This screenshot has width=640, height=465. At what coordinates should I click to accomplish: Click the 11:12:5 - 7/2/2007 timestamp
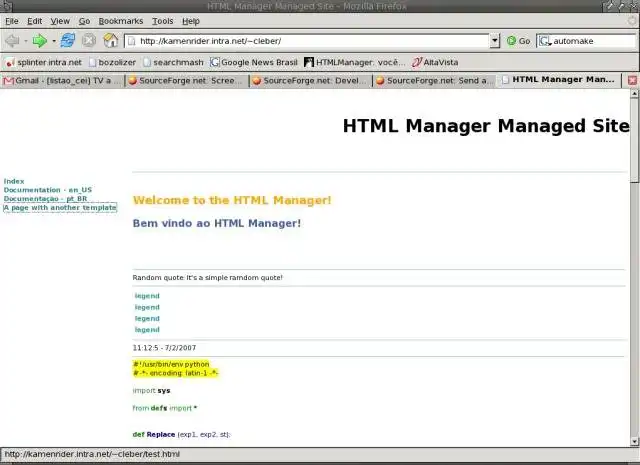coord(164,348)
